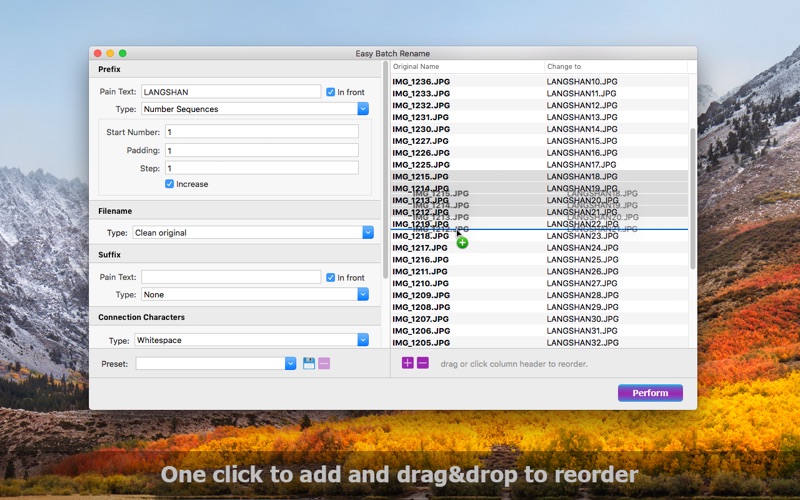Select the IMG_1236.JPG row
The image size is (800, 500).
[x=539, y=81]
